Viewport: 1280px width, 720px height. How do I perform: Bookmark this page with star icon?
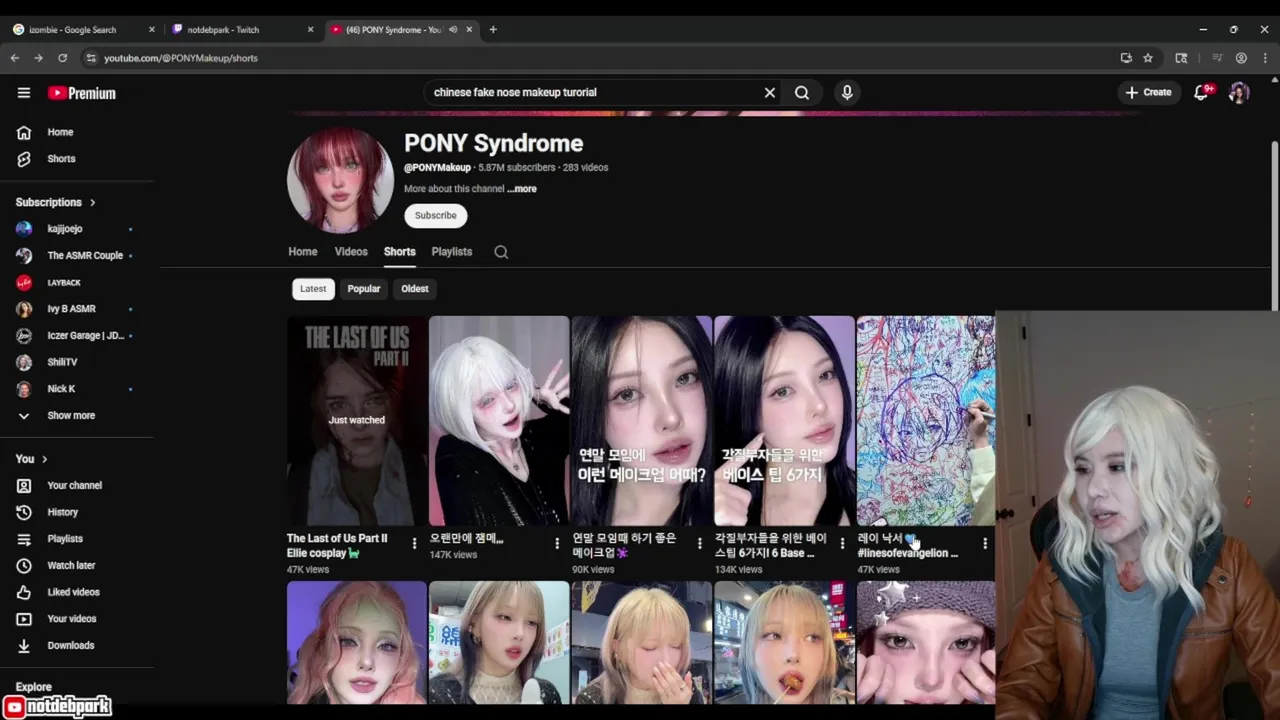[1148, 58]
